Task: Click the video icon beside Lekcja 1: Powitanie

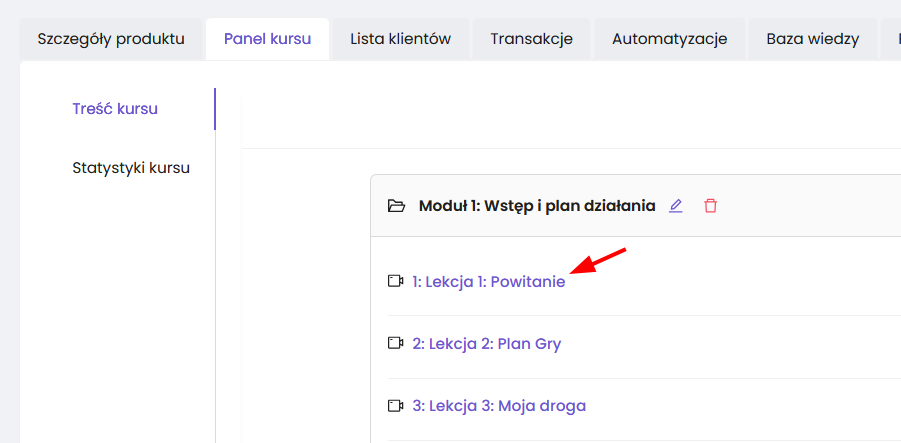Action: click(x=395, y=281)
